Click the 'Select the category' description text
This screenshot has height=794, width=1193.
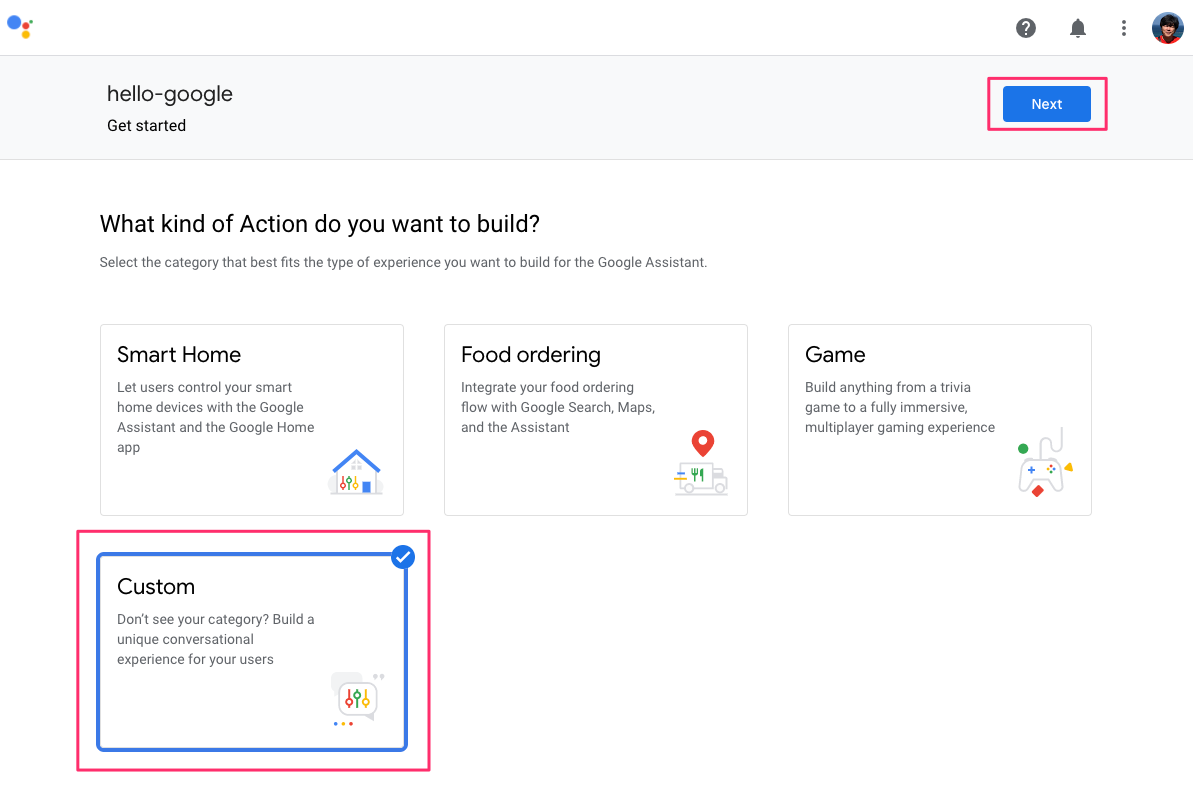[x=403, y=262]
